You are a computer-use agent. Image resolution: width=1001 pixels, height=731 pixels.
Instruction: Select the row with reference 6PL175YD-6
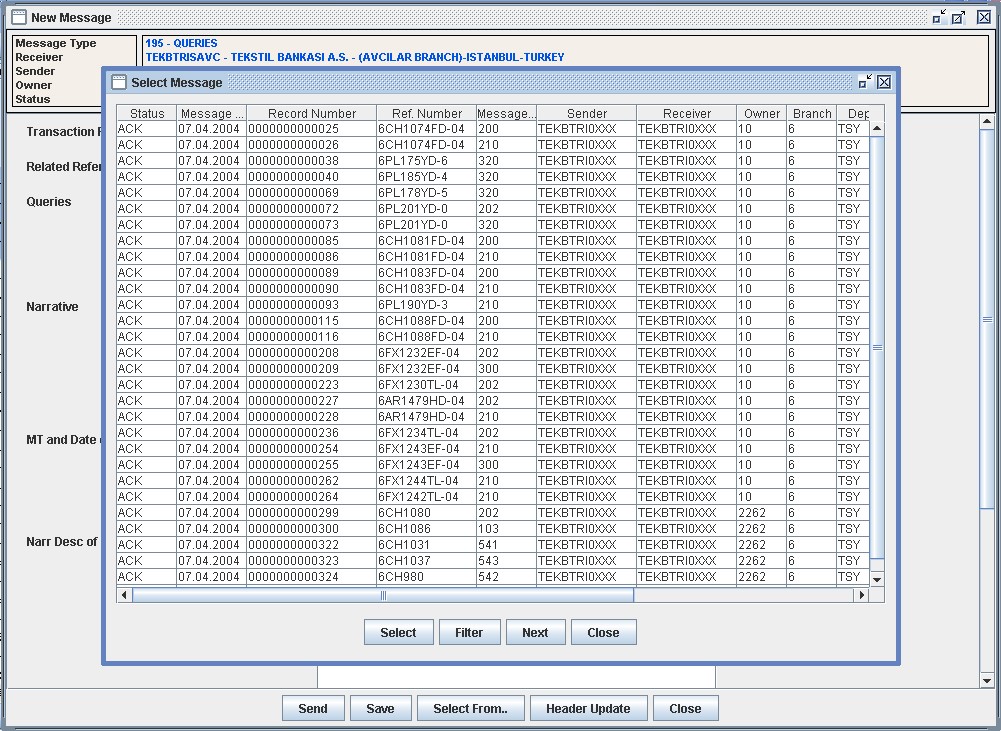(493, 161)
